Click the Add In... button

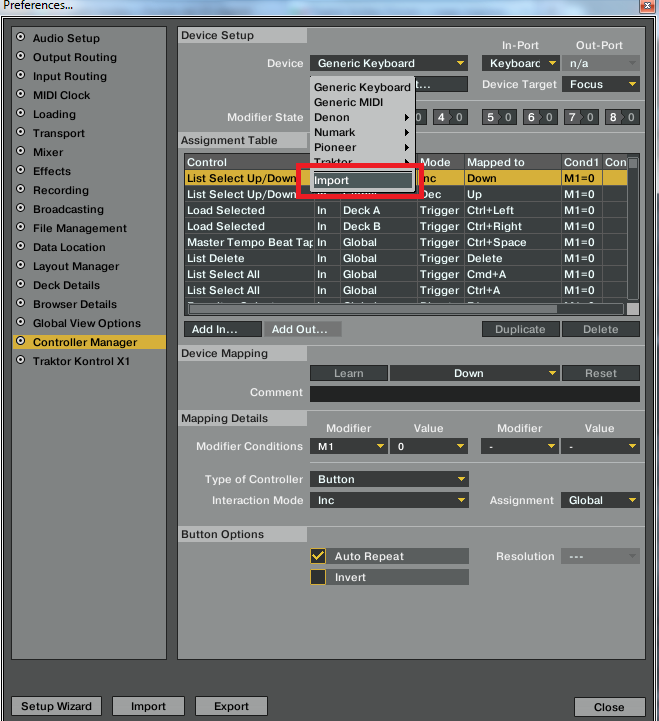click(x=223, y=329)
